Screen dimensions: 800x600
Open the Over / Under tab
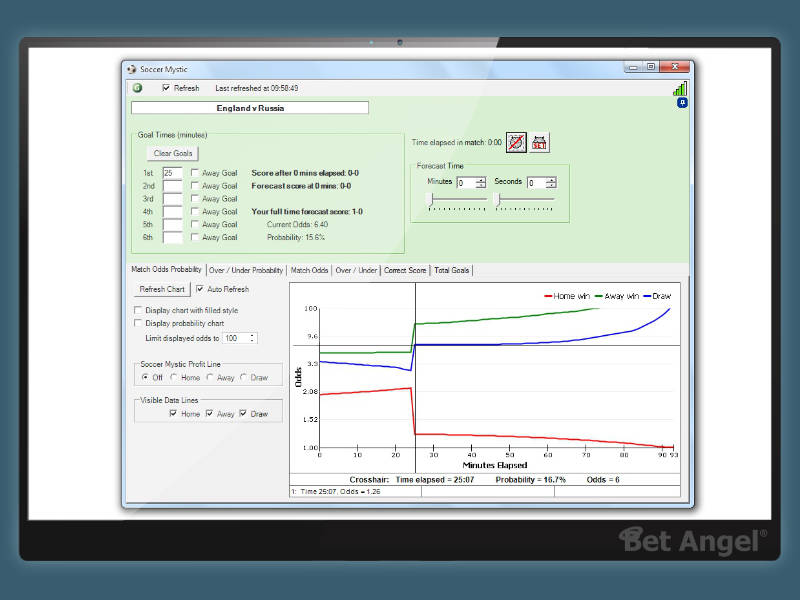[356, 270]
